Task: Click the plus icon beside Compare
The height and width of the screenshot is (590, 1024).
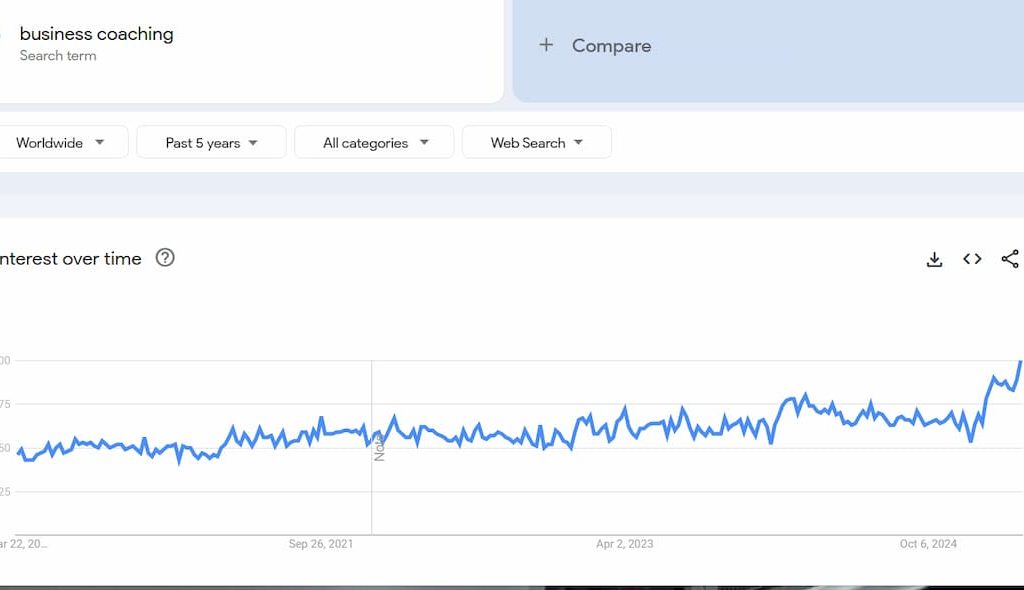Action: (546, 45)
